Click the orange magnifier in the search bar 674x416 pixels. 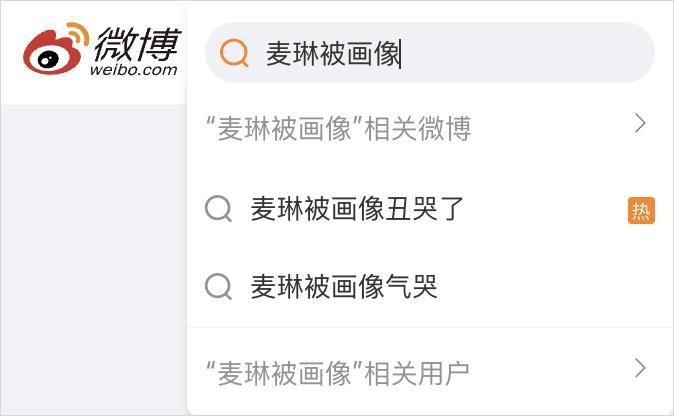[x=234, y=53]
